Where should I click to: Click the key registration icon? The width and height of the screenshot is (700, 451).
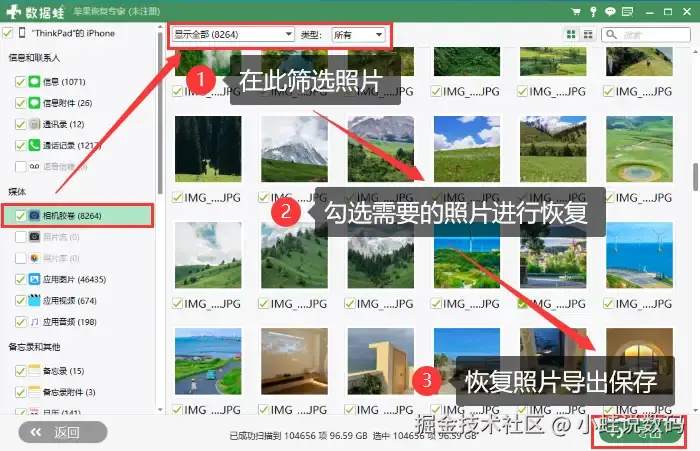pos(593,12)
